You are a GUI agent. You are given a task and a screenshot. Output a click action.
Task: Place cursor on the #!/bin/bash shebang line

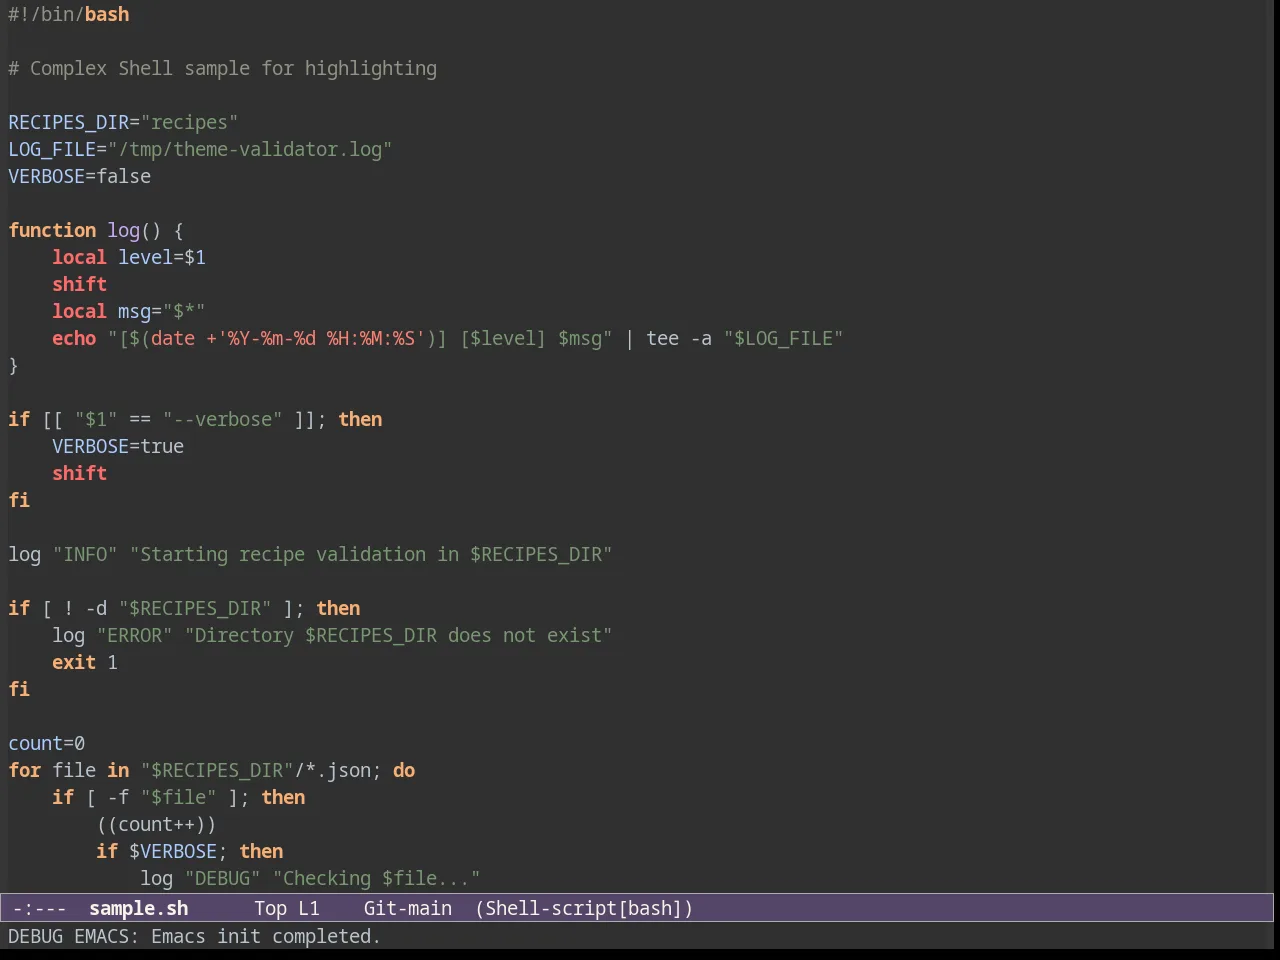coord(69,14)
